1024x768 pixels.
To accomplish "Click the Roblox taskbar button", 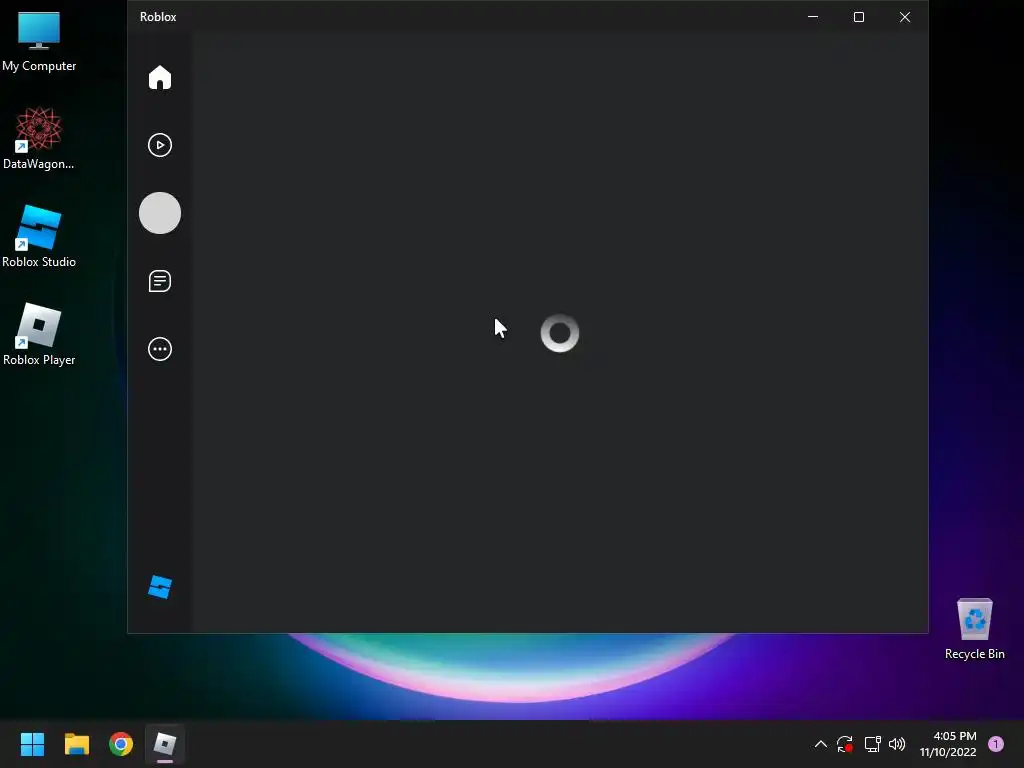I will pos(165,744).
